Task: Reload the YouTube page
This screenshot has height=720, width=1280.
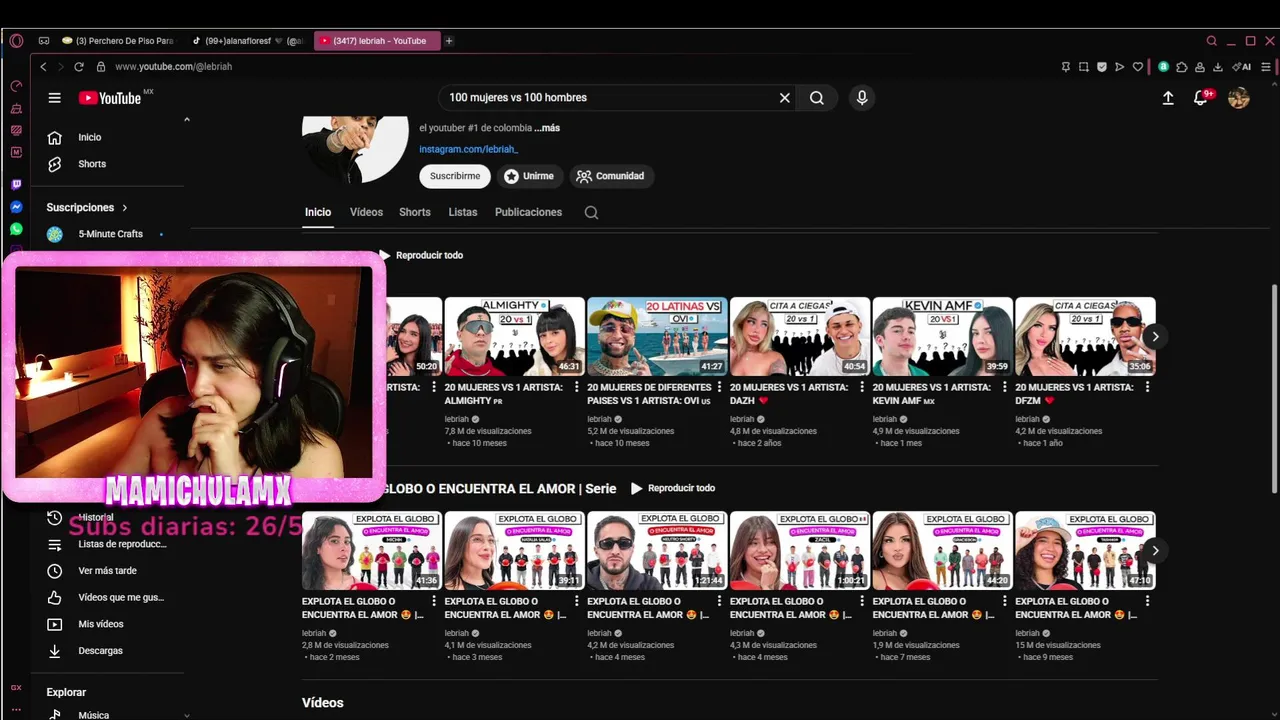Action: 79,67
